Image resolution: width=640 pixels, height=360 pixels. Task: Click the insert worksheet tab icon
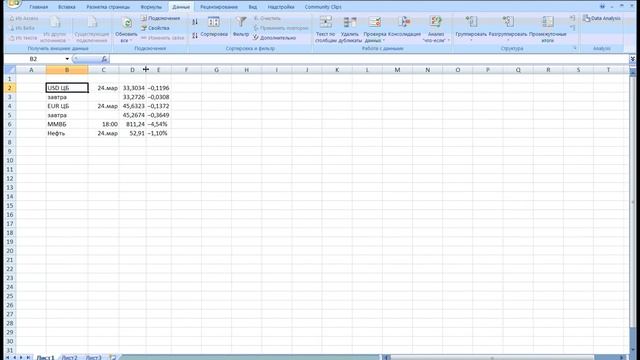pyautogui.click(x=113, y=358)
